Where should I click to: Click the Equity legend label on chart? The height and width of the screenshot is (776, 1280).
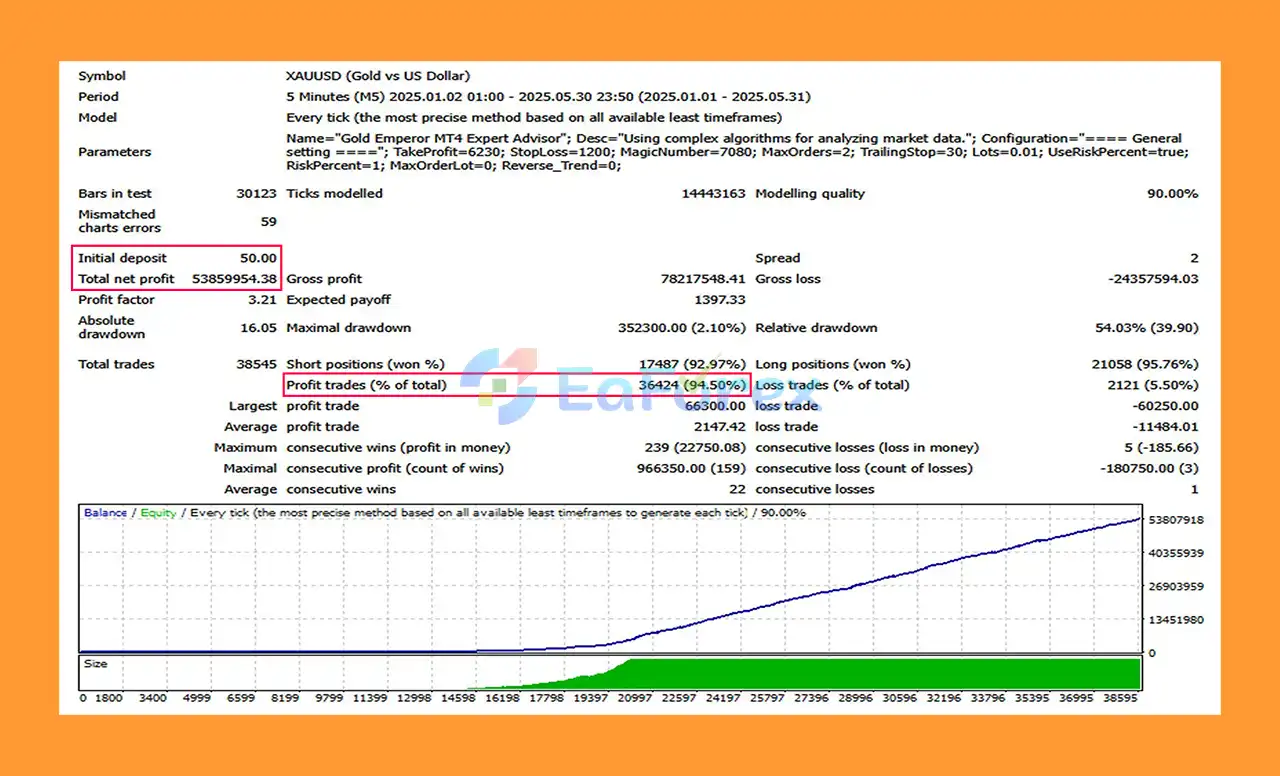(x=158, y=513)
